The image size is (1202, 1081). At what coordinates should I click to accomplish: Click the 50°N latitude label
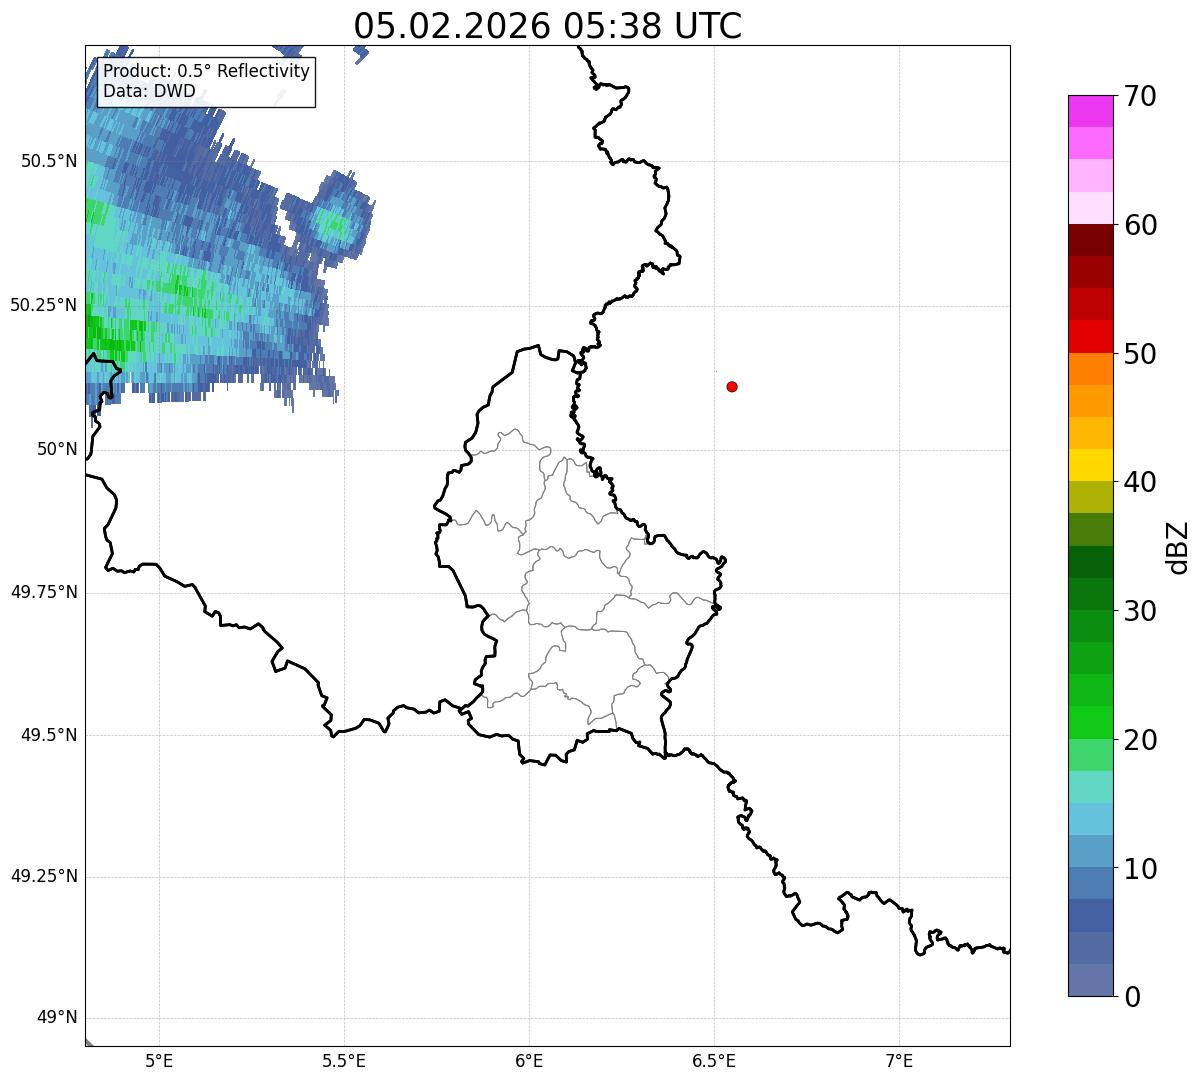point(57,449)
